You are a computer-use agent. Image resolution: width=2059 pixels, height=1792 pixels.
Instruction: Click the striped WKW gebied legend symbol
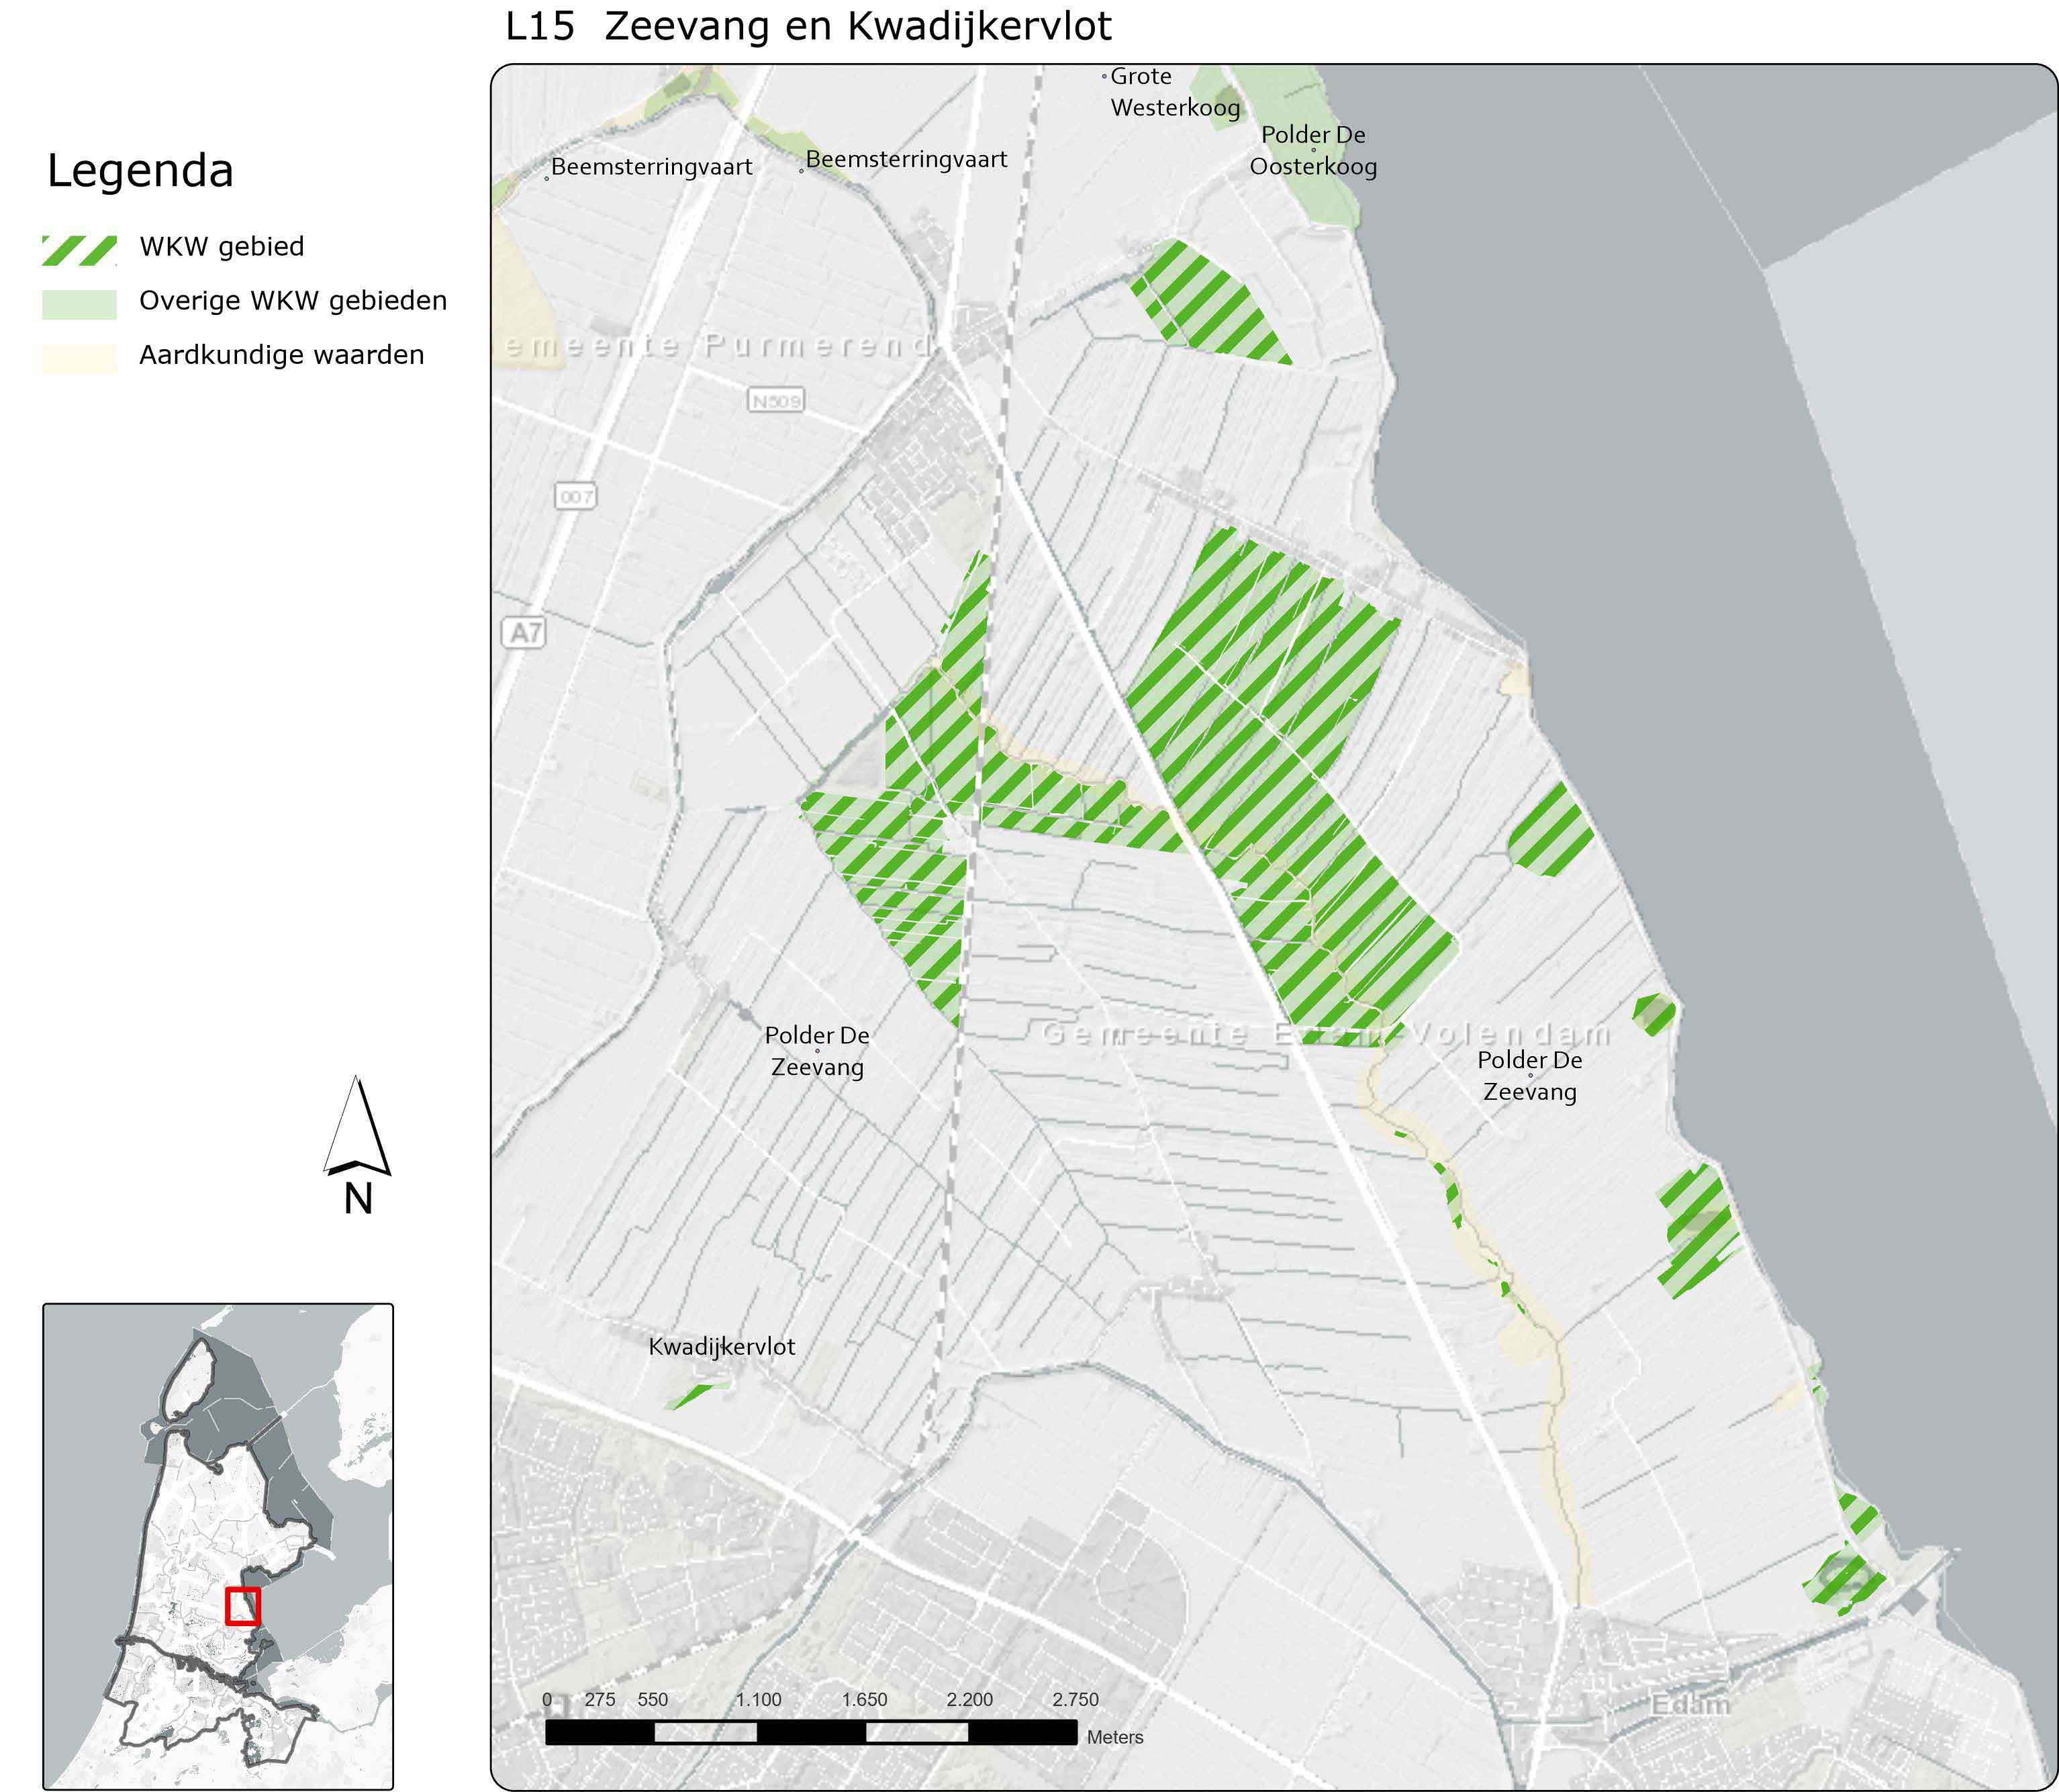pos(79,250)
